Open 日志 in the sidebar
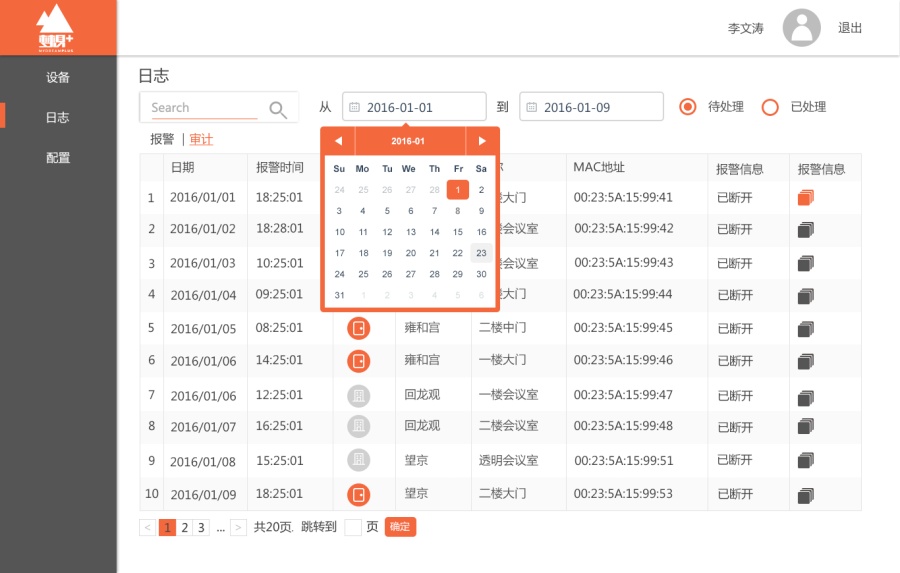 57,117
